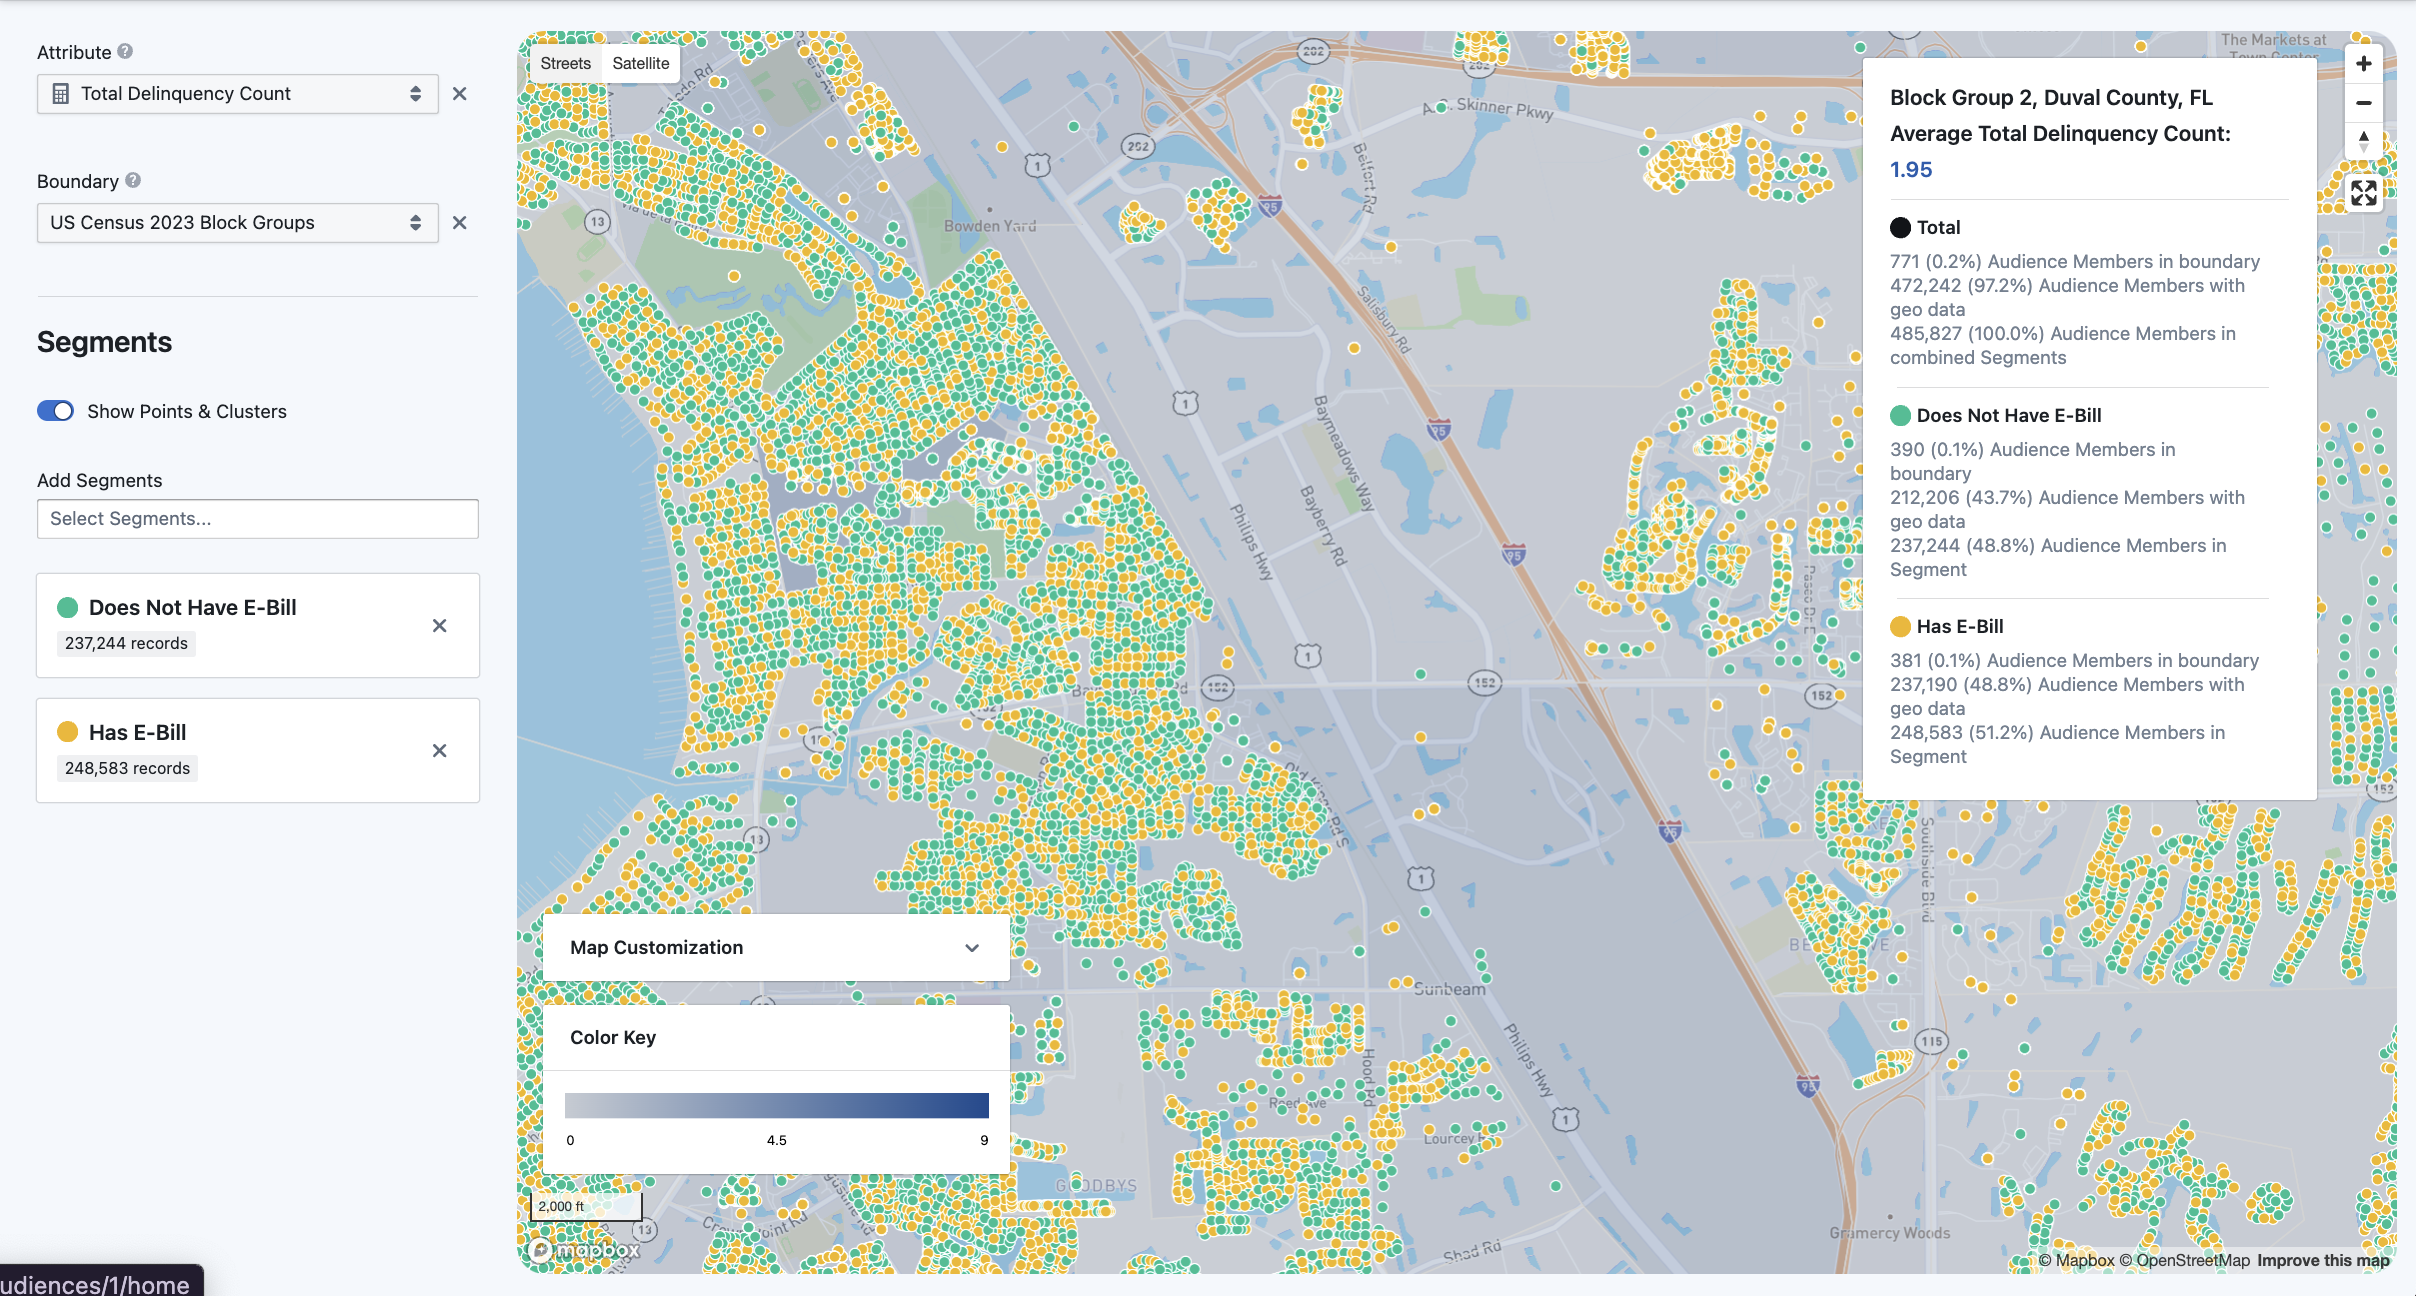Click the Improve this map link
The width and height of the screenshot is (2416, 1296).
pos(2322,1260)
